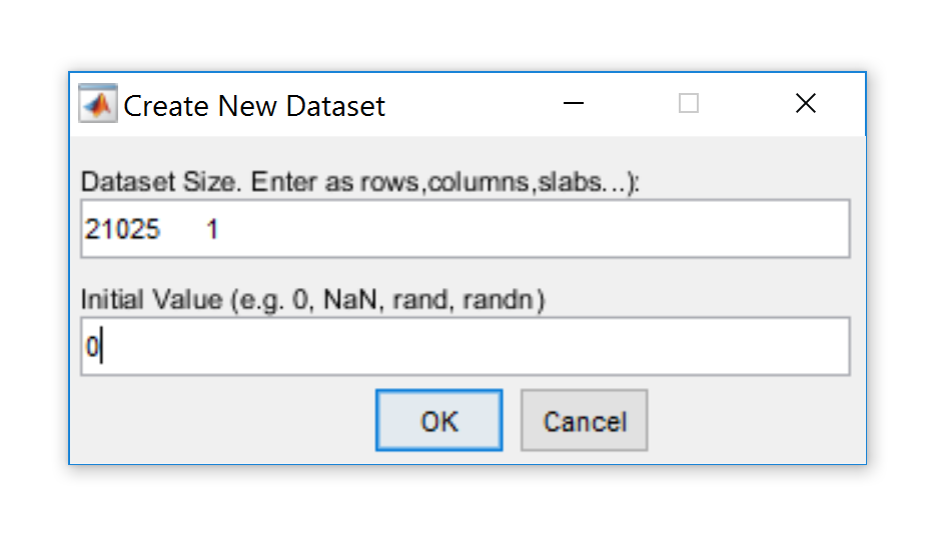
Task: Click the greyed-out maximize box
Action: click(x=688, y=104)
